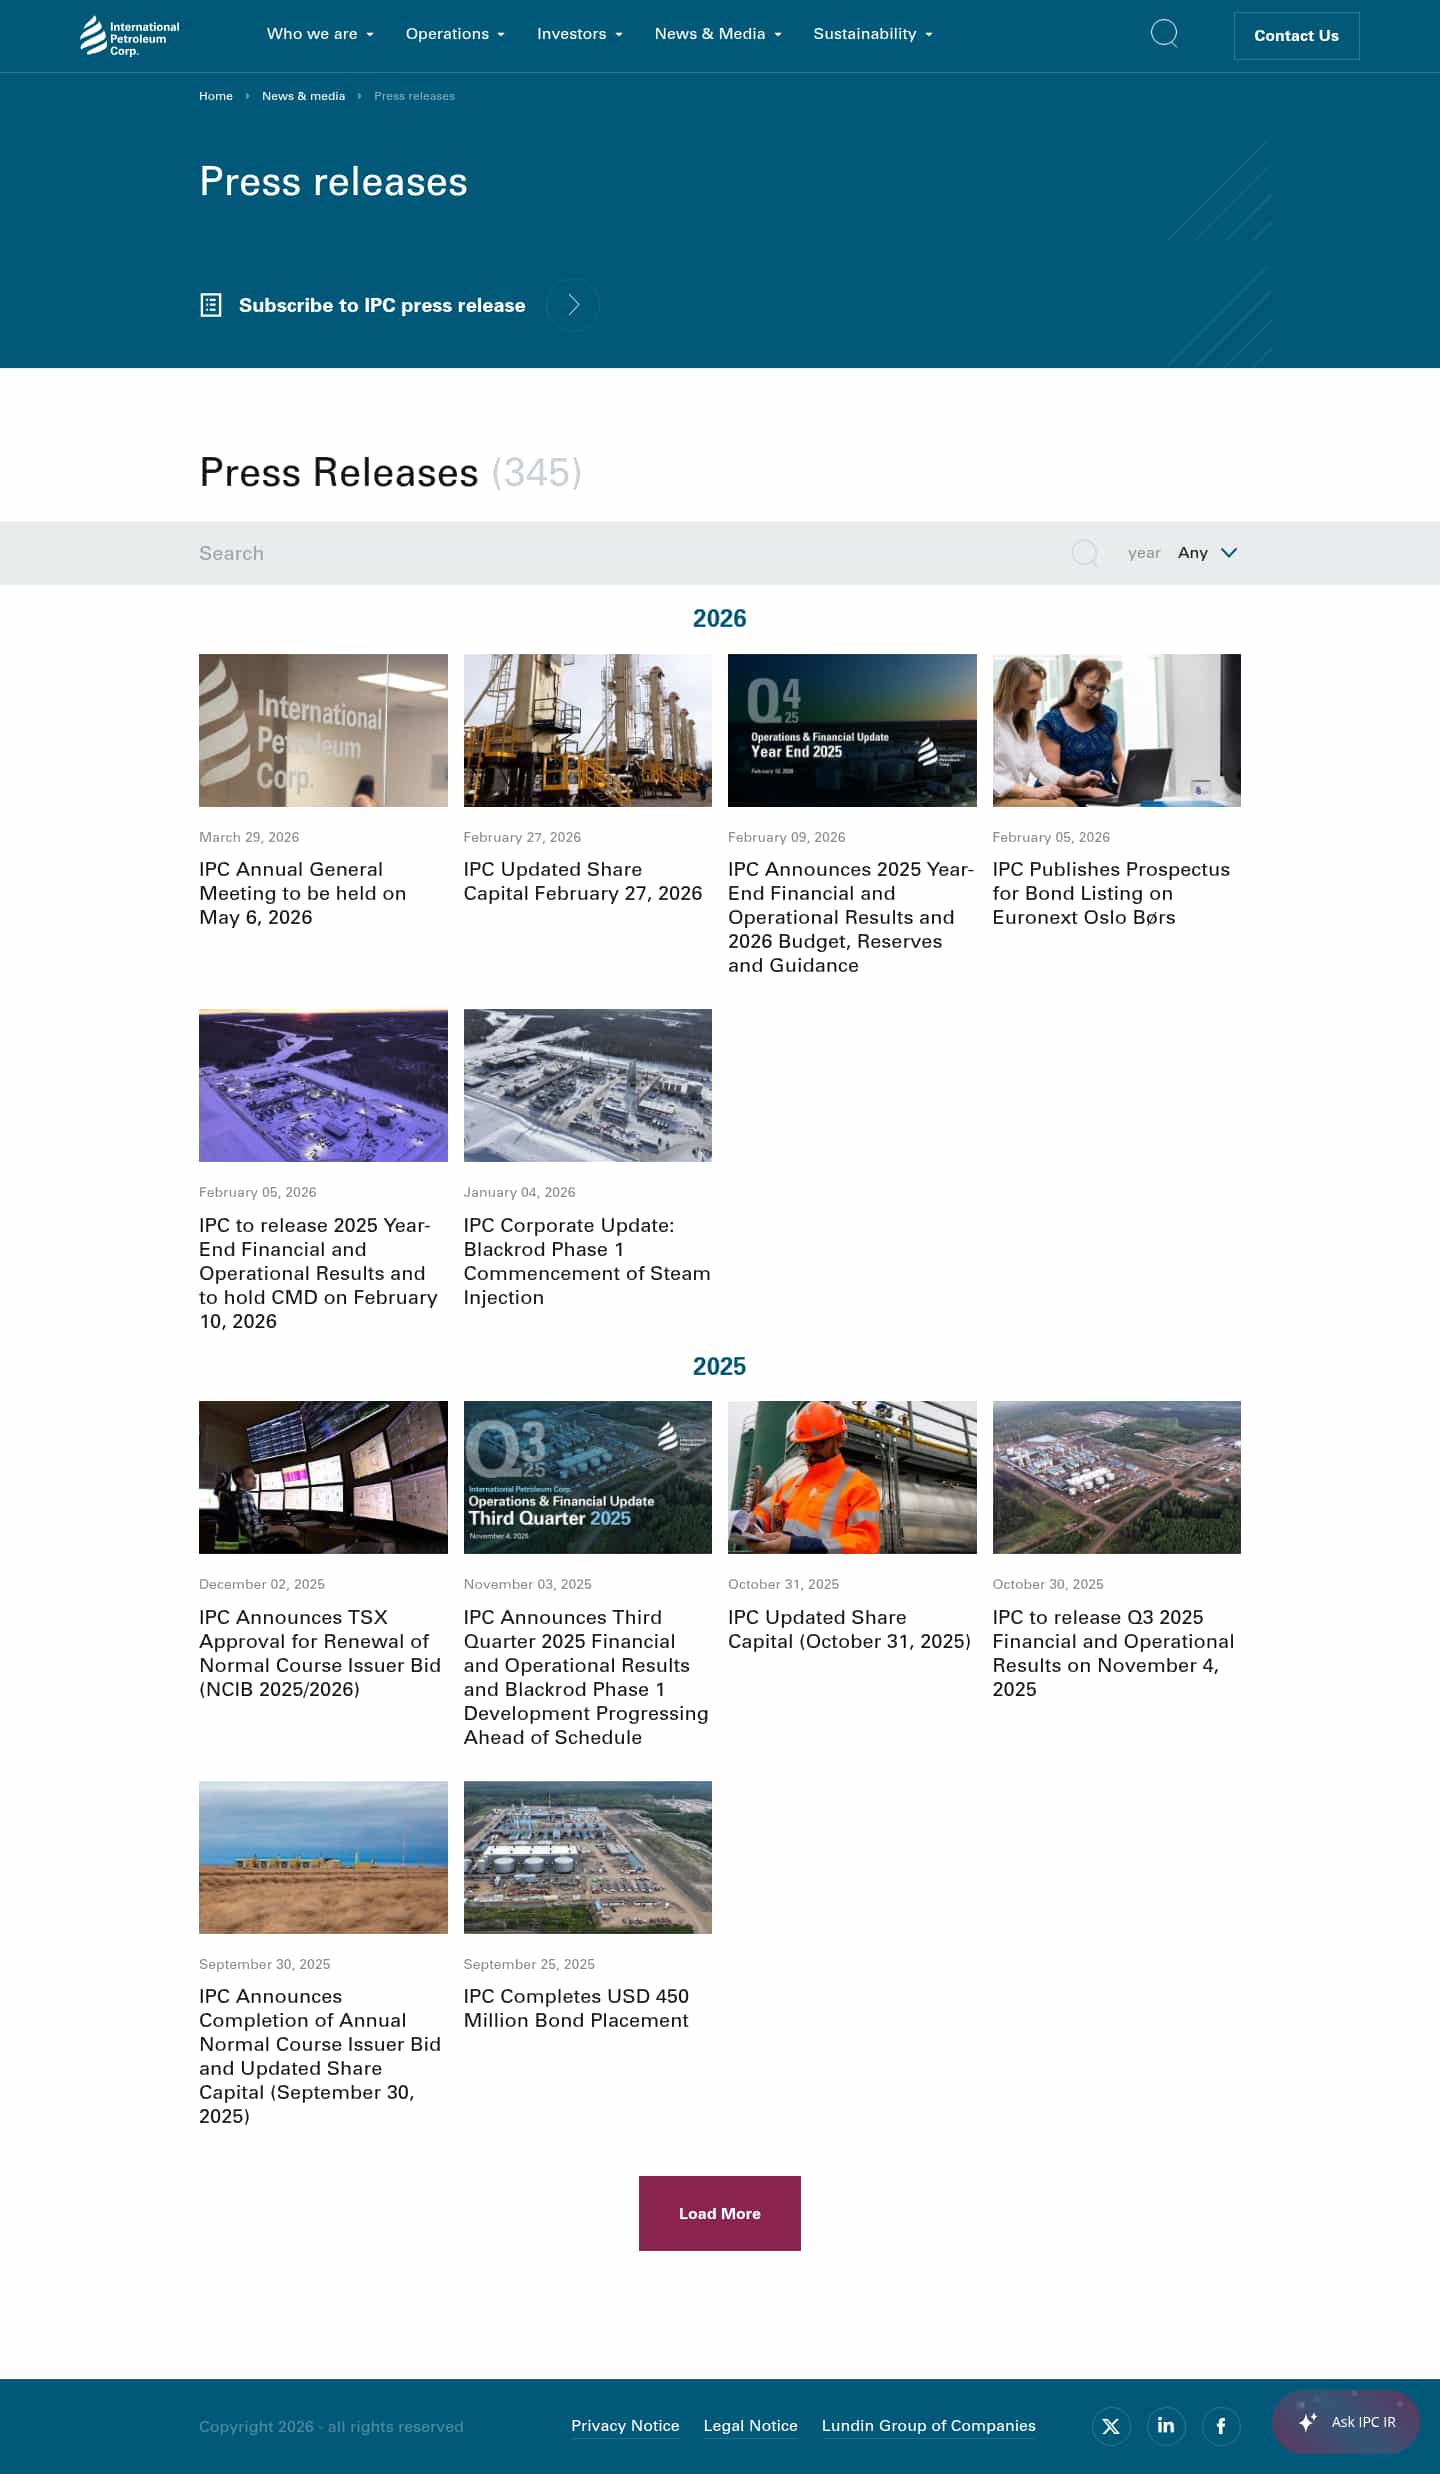Click the sparkle icon in Ask IPC IR
Screen dimensions: 1440x2474
pyautogui.click(x=1308, y=2422)
